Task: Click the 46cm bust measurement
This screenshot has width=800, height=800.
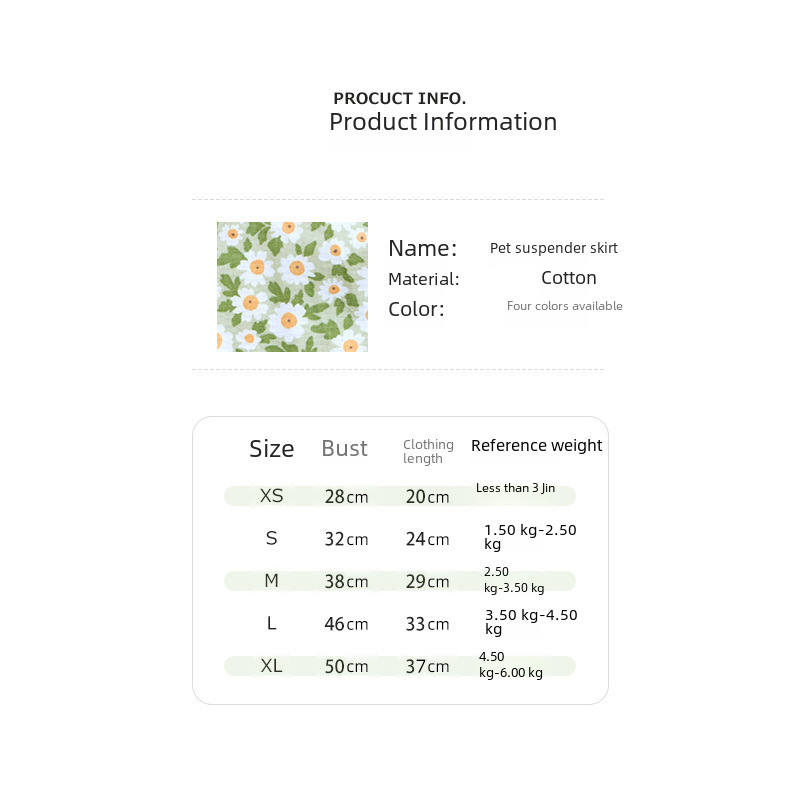Action: point(346,625)
